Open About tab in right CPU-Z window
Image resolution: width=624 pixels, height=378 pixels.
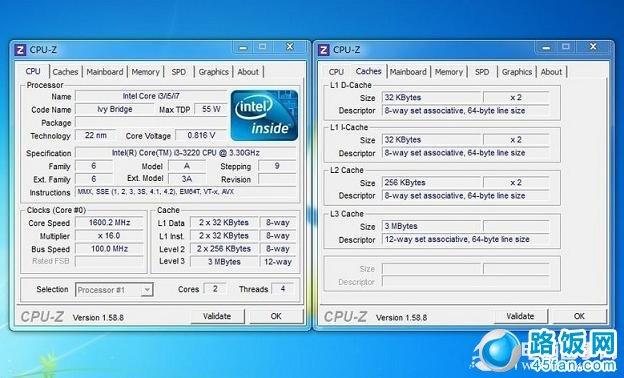click(x=551, y=72)
